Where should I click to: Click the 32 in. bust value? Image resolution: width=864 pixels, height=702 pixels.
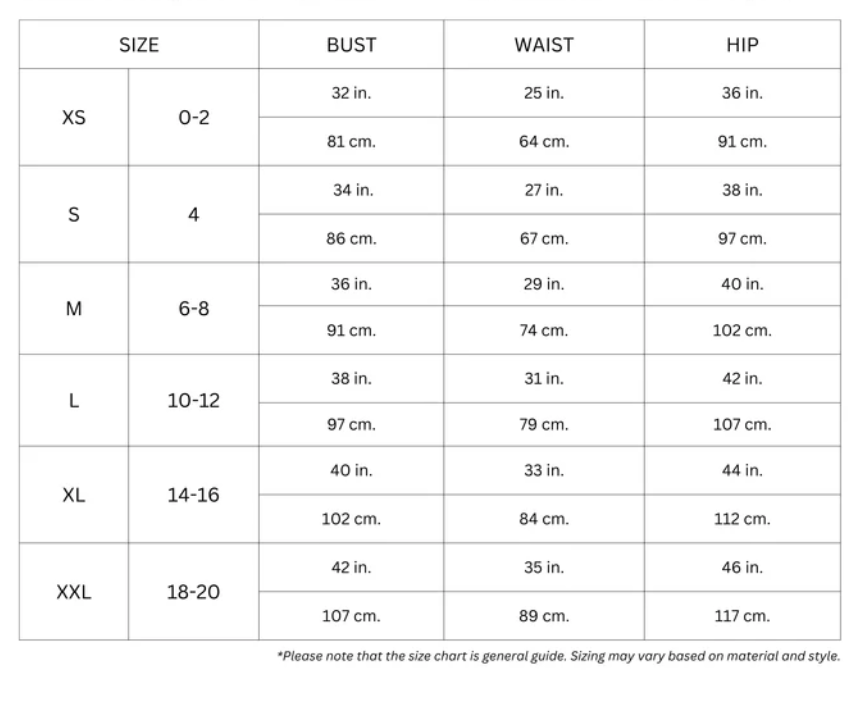[x=351, y=93]
